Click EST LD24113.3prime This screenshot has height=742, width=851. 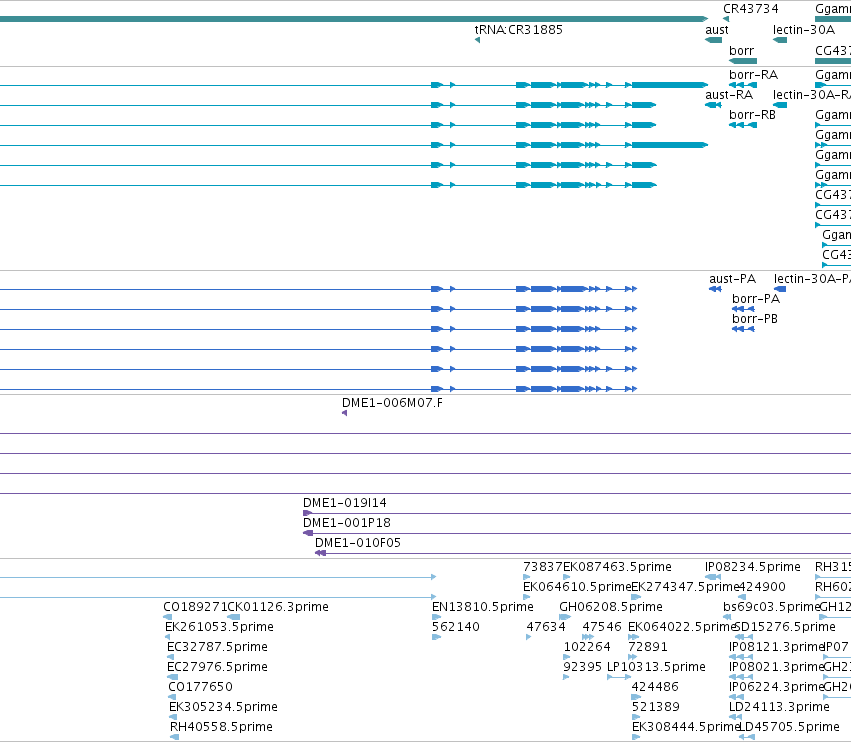[x=779, y=707]
